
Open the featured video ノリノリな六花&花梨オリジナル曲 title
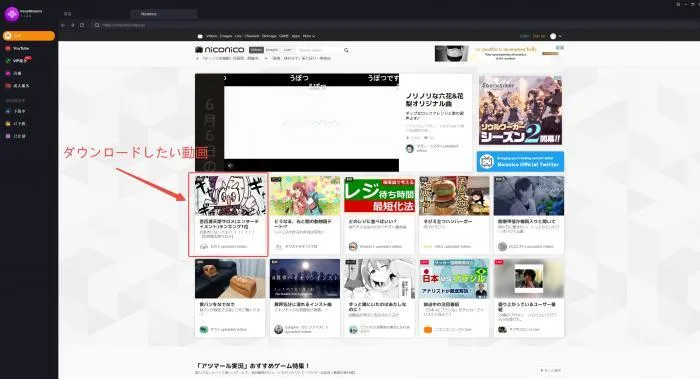[x=434, y=100]
